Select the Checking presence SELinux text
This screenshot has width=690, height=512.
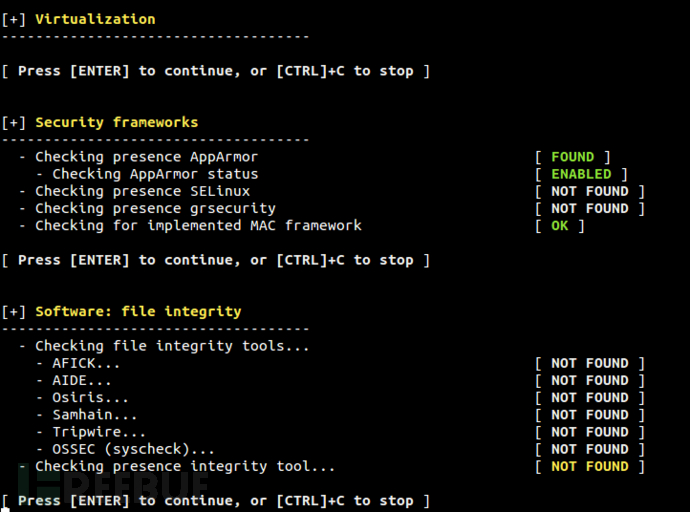tap(142, 191)
